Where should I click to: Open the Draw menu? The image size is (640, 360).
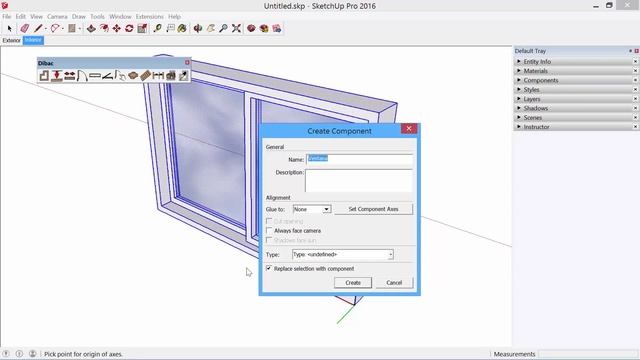pyautogui.click(x=79, y=16)
